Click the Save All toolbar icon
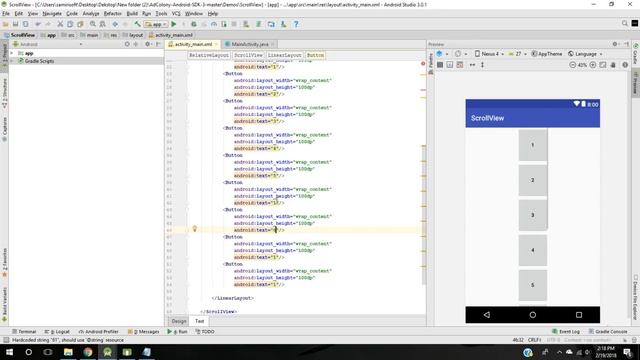The width and height of the screenshot is (640, 360). click(16, 24)
